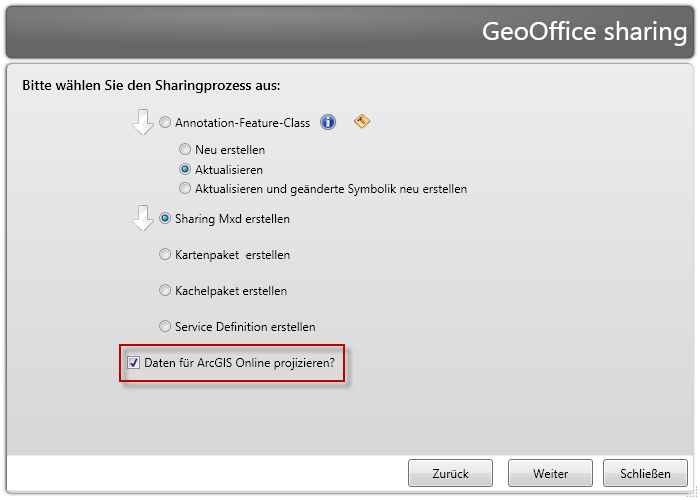Click the orange hammer settings icon
The height and width of the screenshot is (500, 700).
pyautogui.click(x=362, y=122)
